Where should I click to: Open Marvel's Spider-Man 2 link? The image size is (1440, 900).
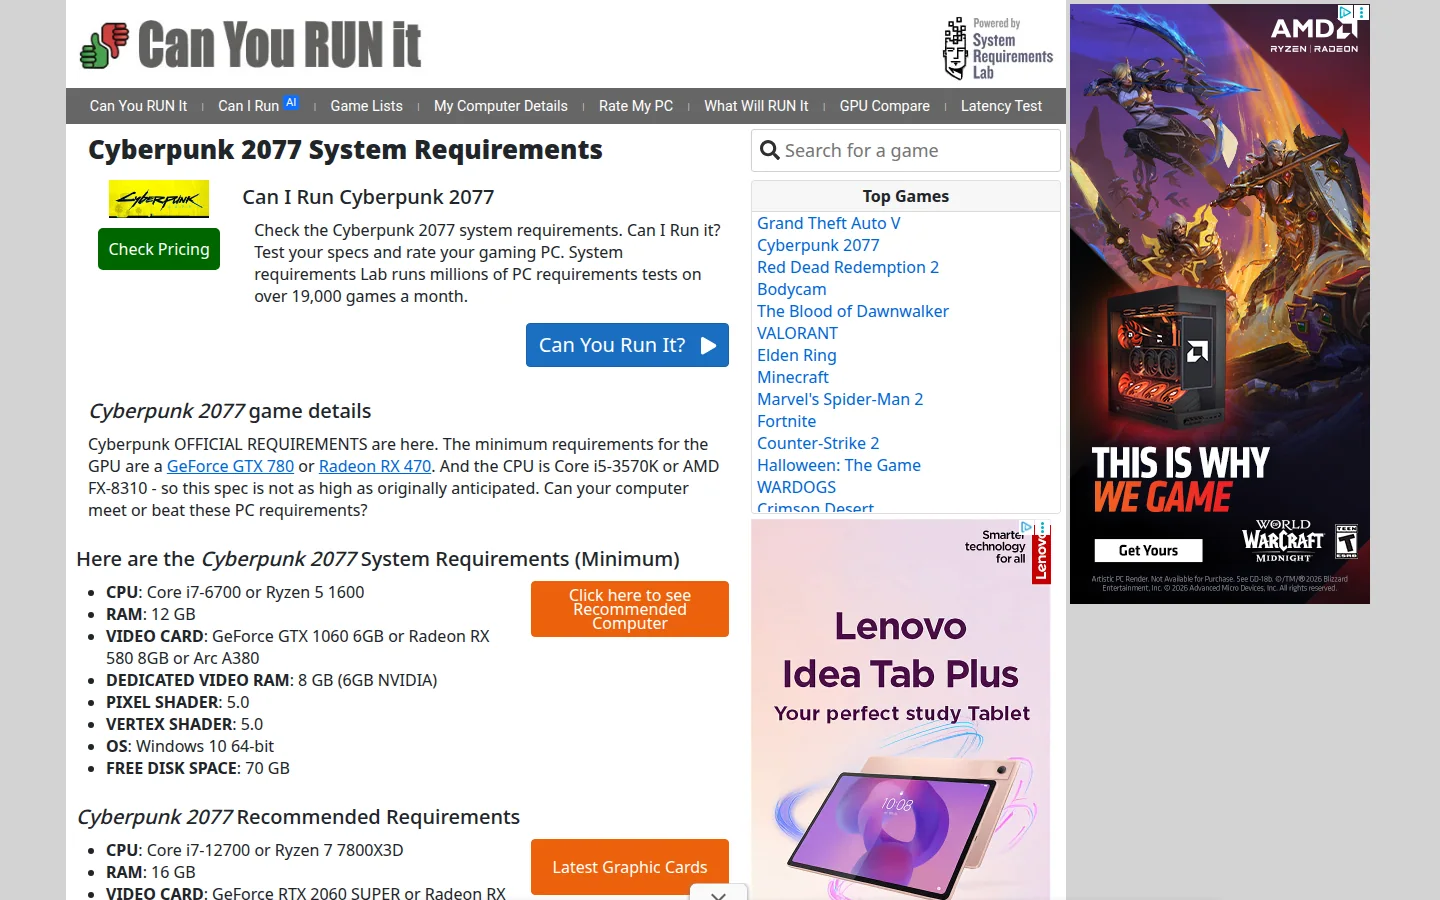(840, 399)
